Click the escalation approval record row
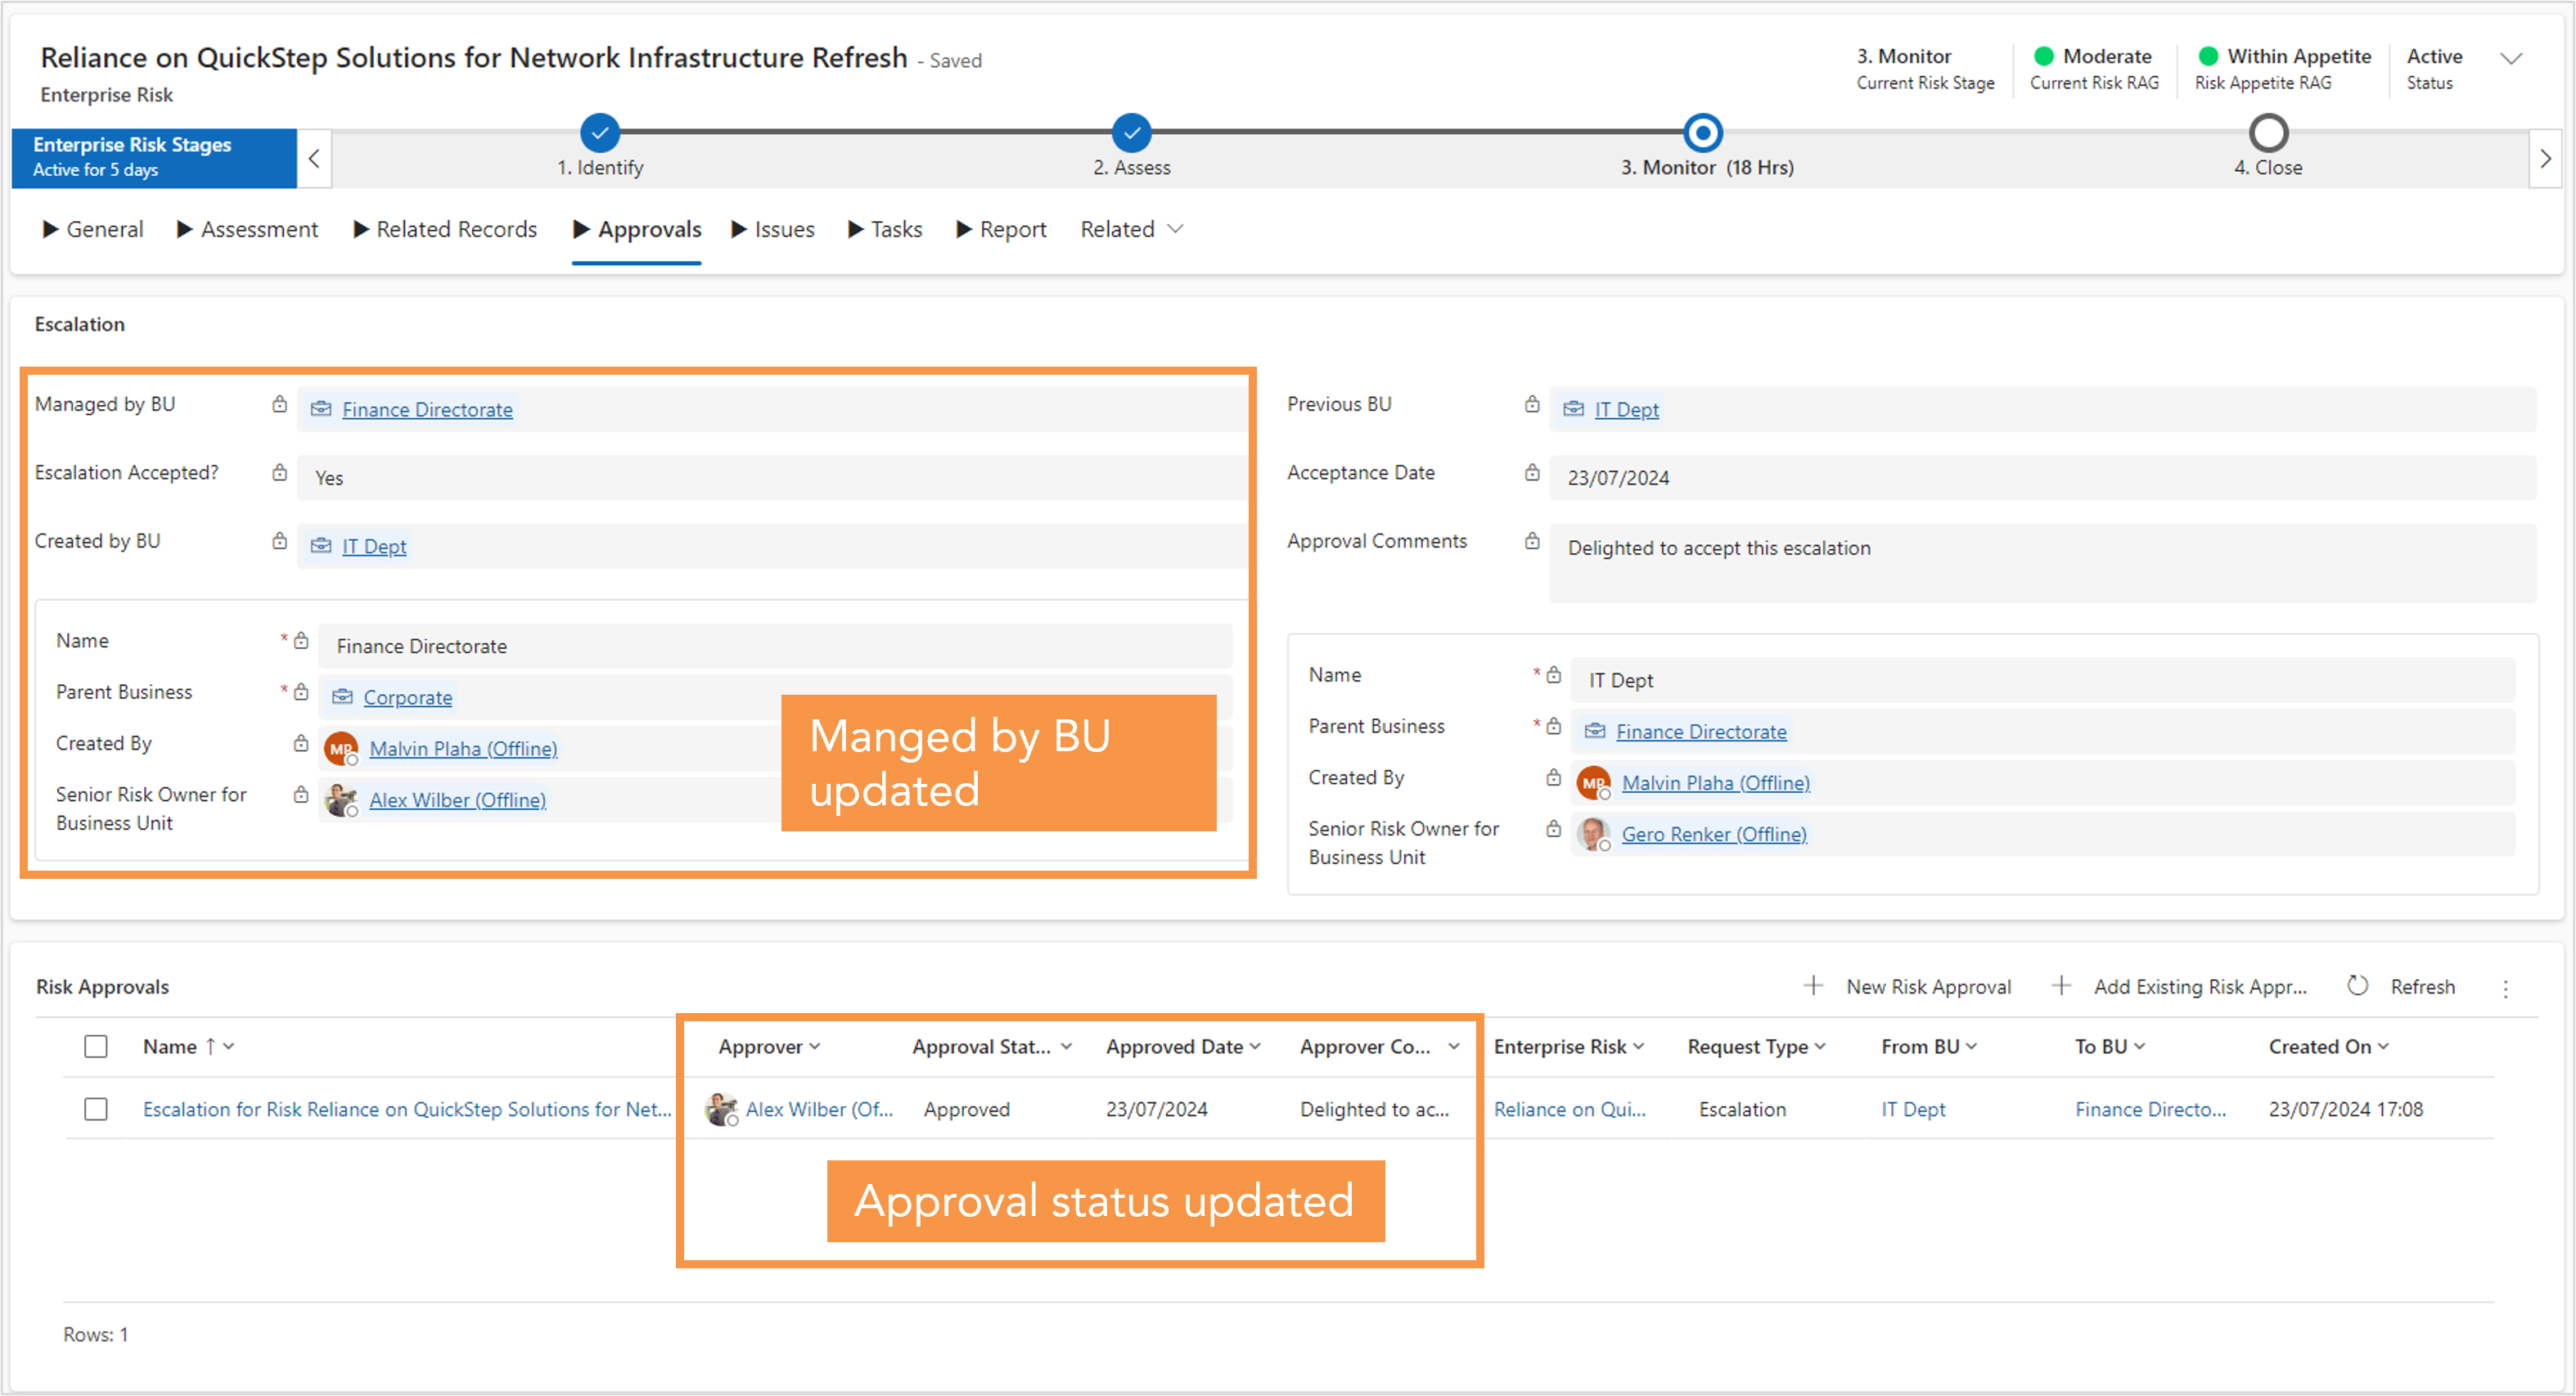The height and width of the screenshot is (1396, 2576). tap(406, 1107)
